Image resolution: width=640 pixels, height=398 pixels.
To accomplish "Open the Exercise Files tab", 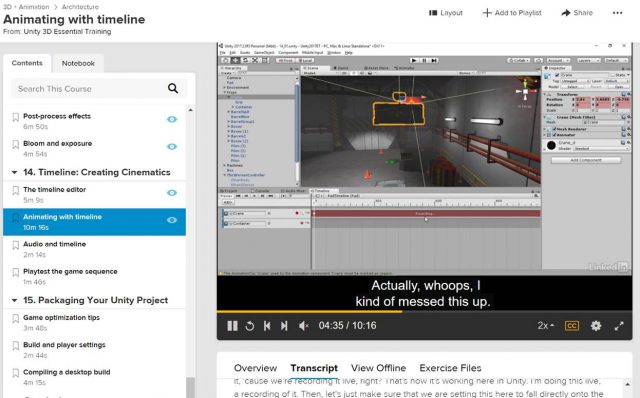I will (x=450, y=368).
